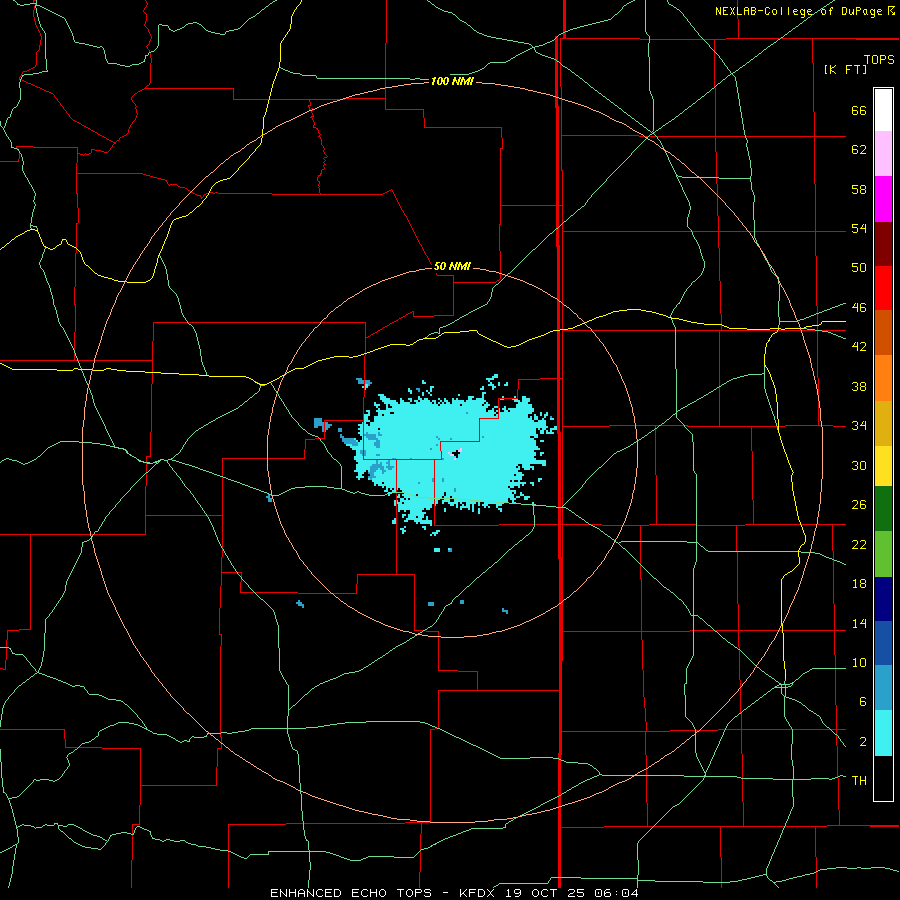The width and height of the screenshot is (900, 900).
Task: Click the orange 42 kft legend swatch
Action: 883,378
